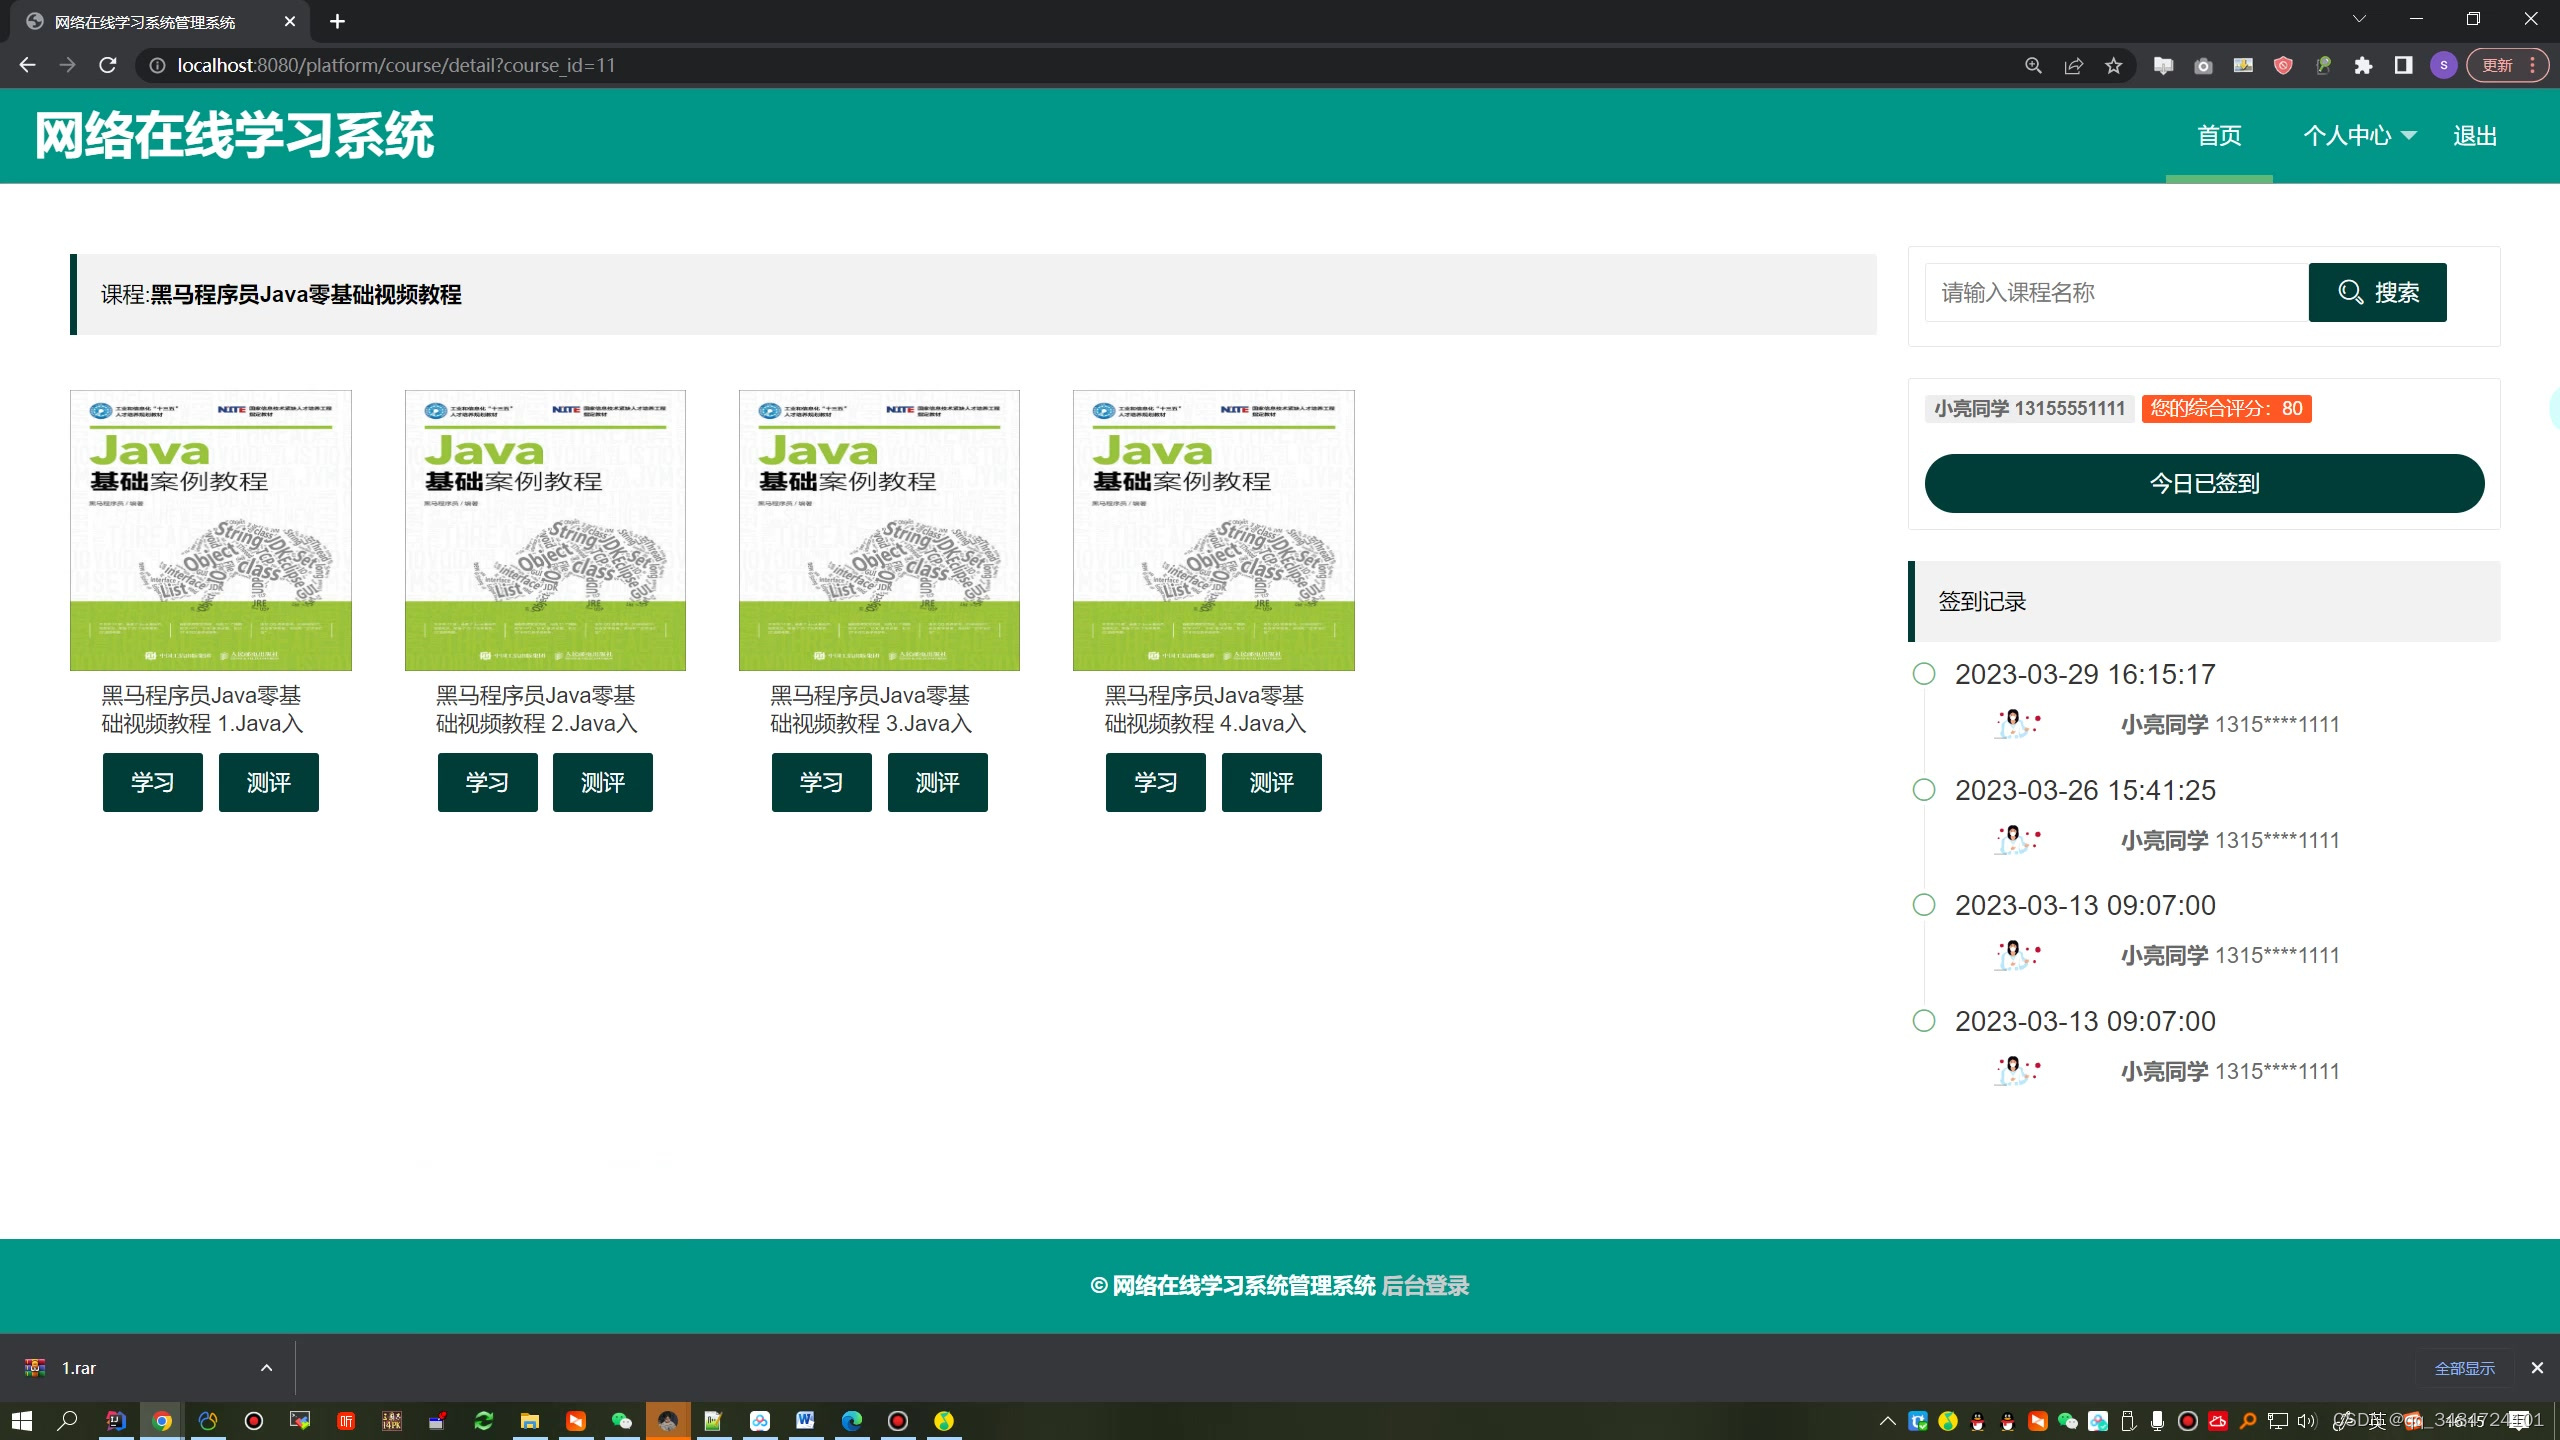Click the share page icon

point(2073,65)
